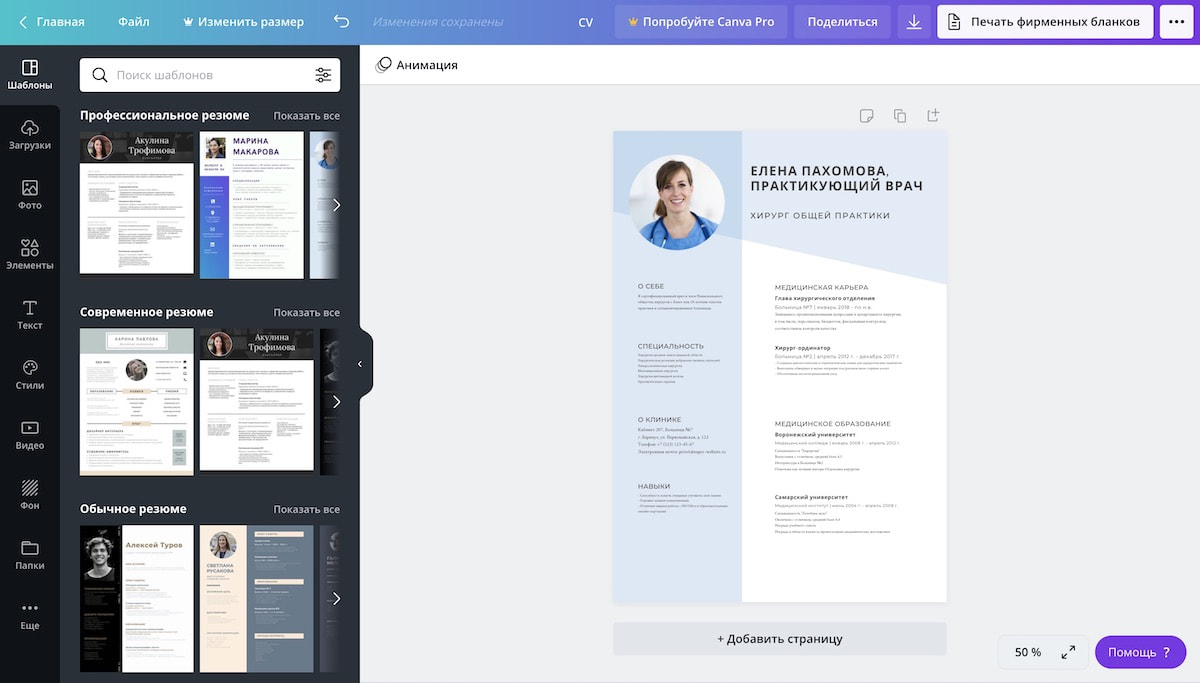Select the Элементы sidebar icon
This screenshot has width=1200, height=683.
coord(29,253)
